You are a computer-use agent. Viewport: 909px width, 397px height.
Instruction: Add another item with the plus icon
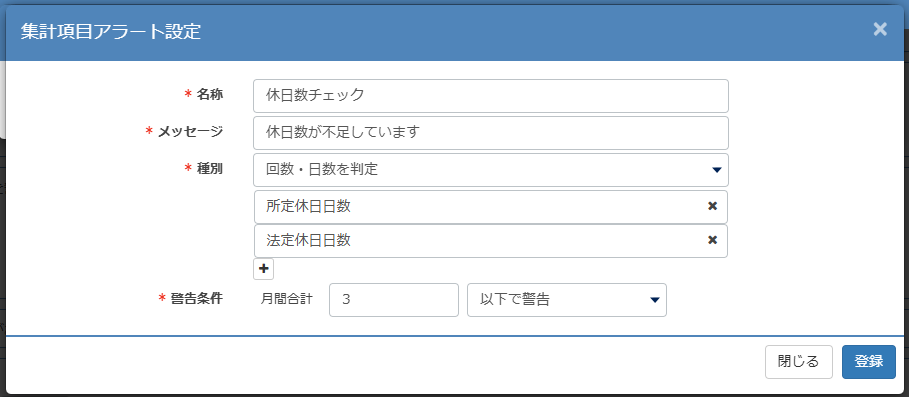[x=264, y=269]
